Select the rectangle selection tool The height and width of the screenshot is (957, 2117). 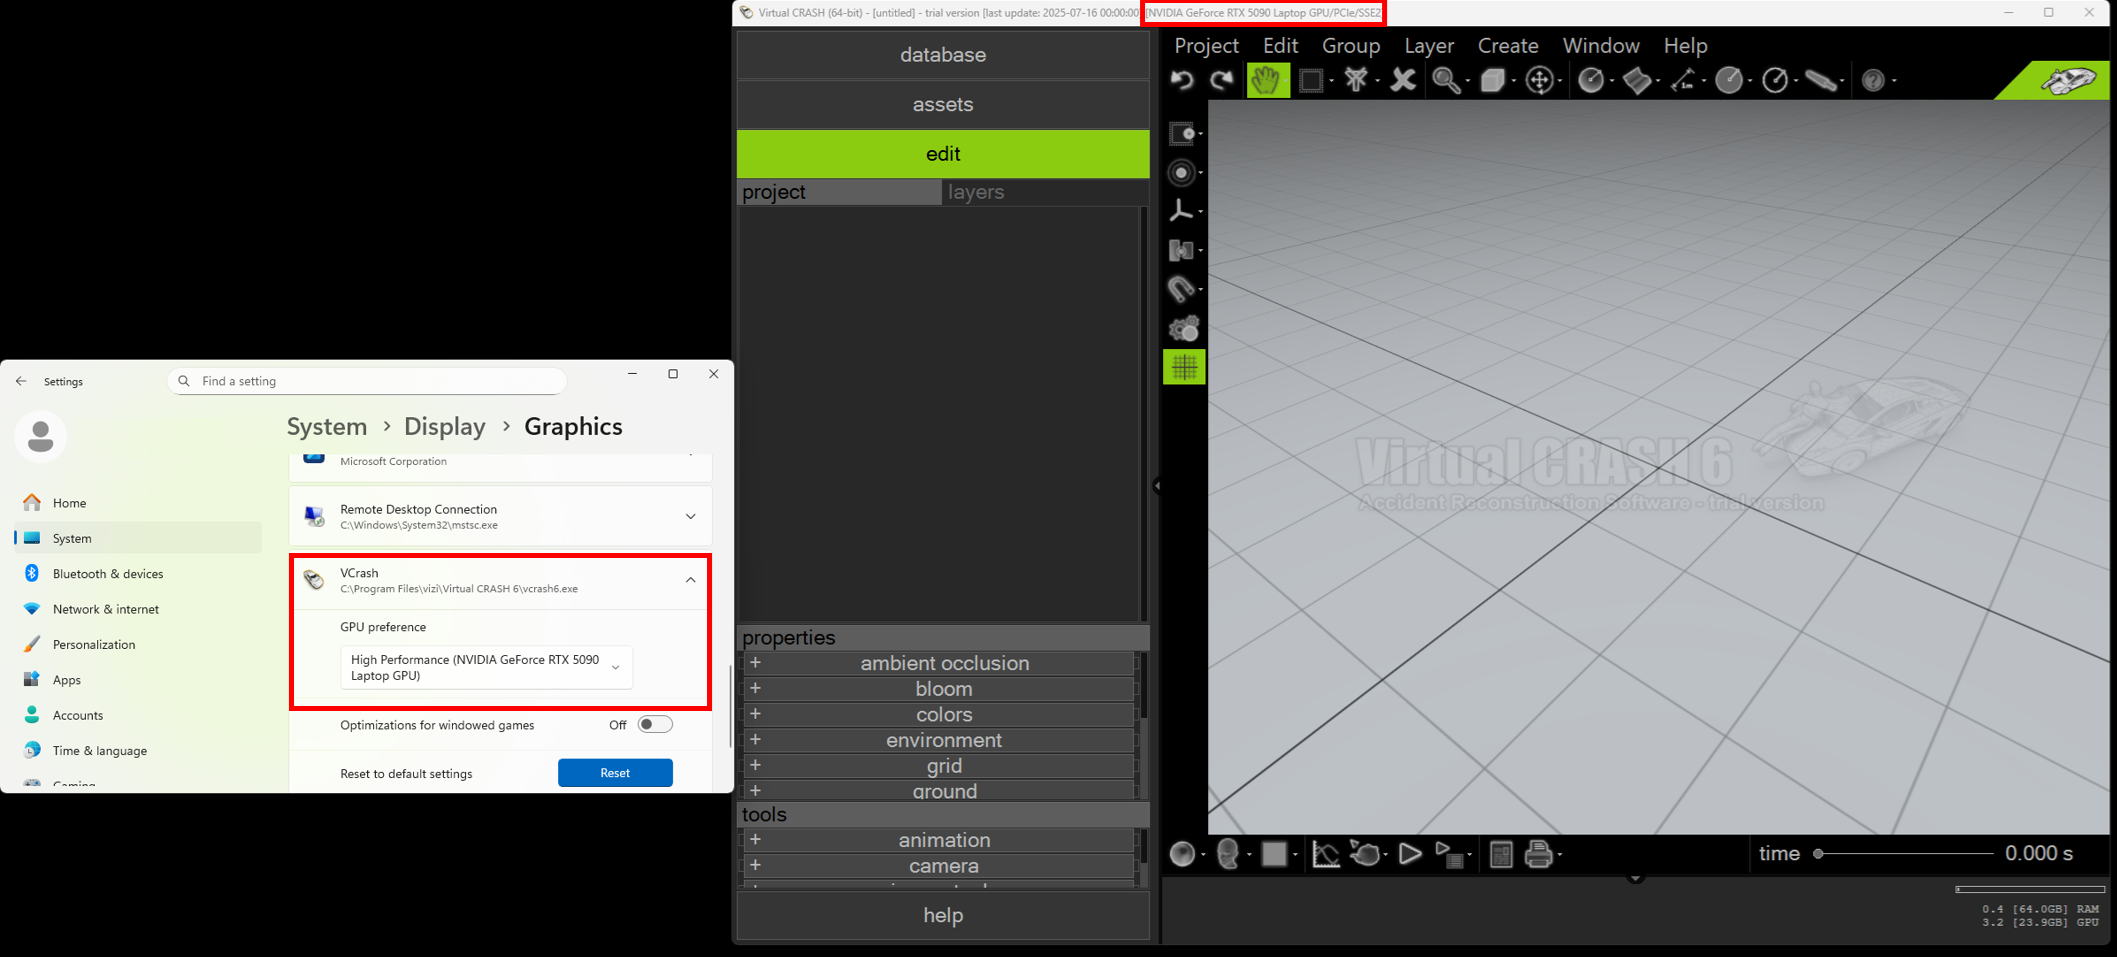click(1311, 80)
